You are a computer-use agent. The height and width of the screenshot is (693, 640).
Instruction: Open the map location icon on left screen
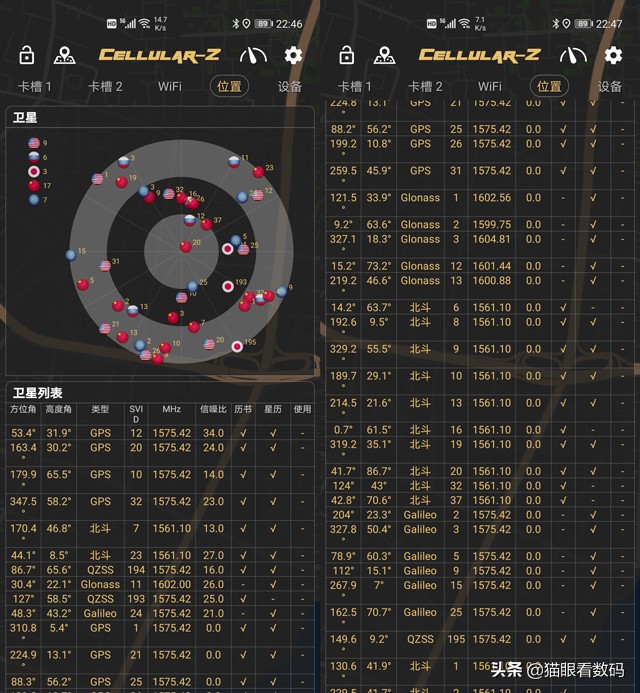[65, 55]
